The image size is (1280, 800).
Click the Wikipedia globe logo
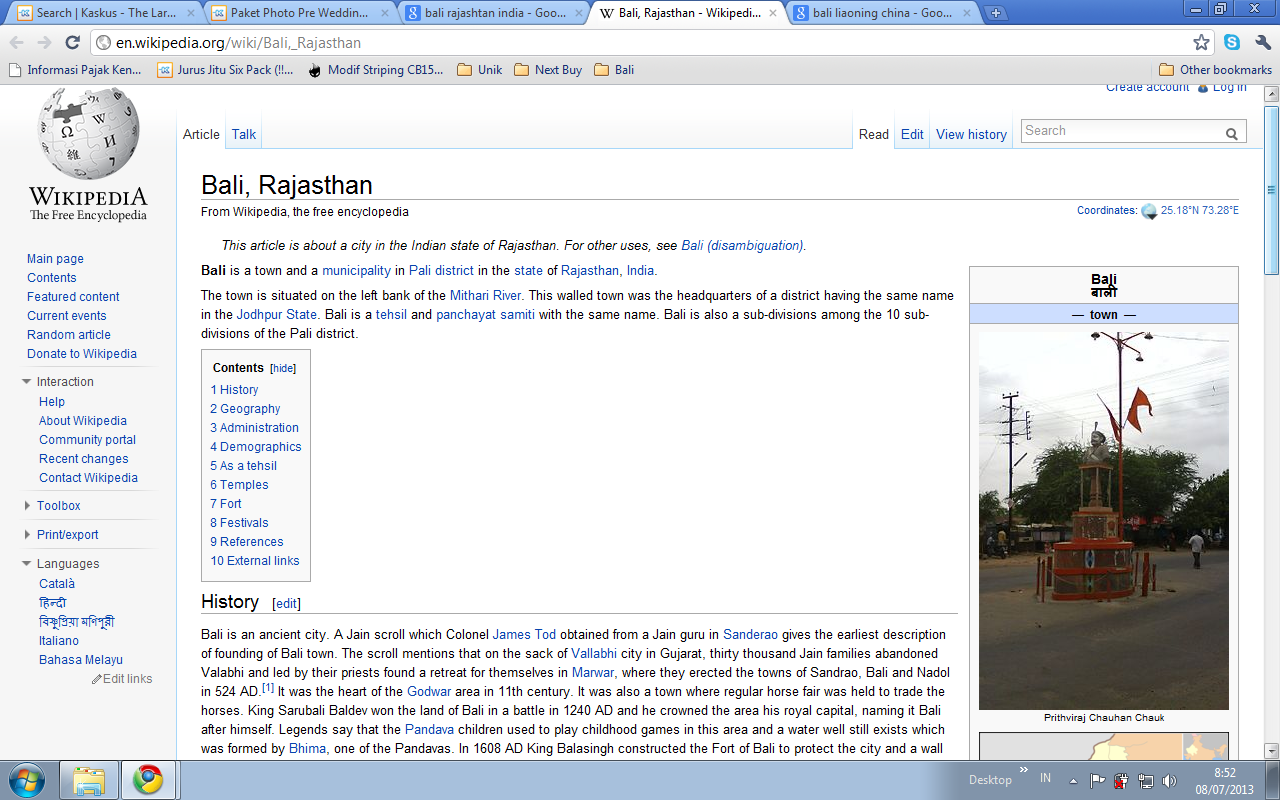click(x=88, y=135)
